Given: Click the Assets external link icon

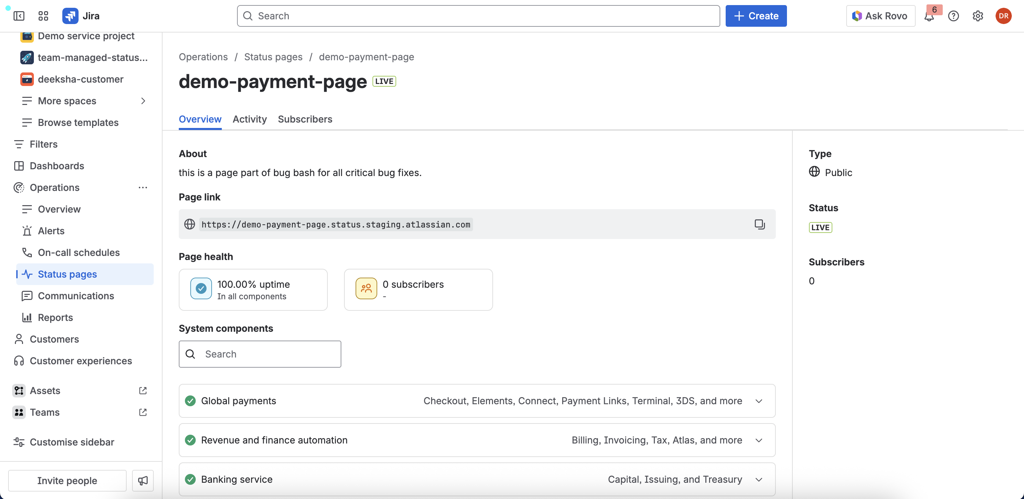Looking at the screenshot, I should coord(143,391).
